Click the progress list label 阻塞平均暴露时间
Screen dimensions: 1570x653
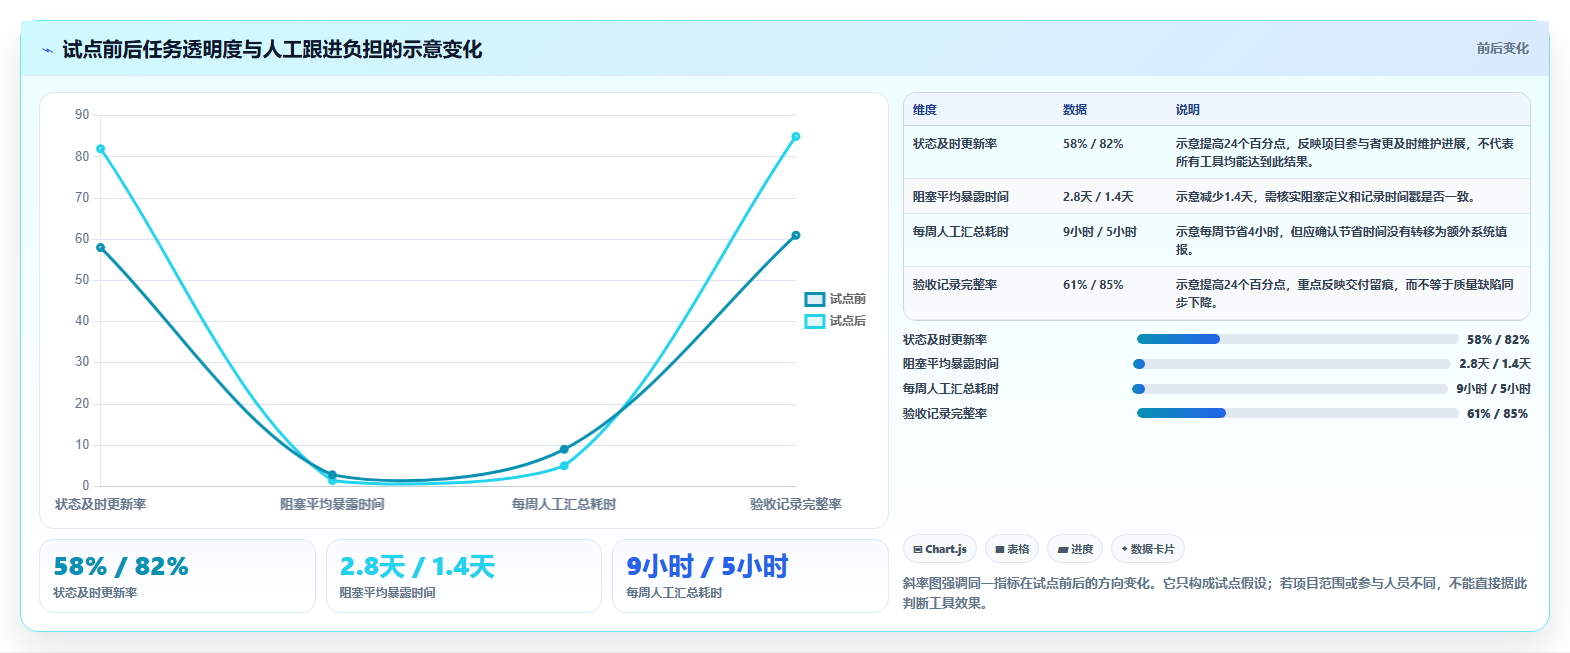[x=951, y=364]
